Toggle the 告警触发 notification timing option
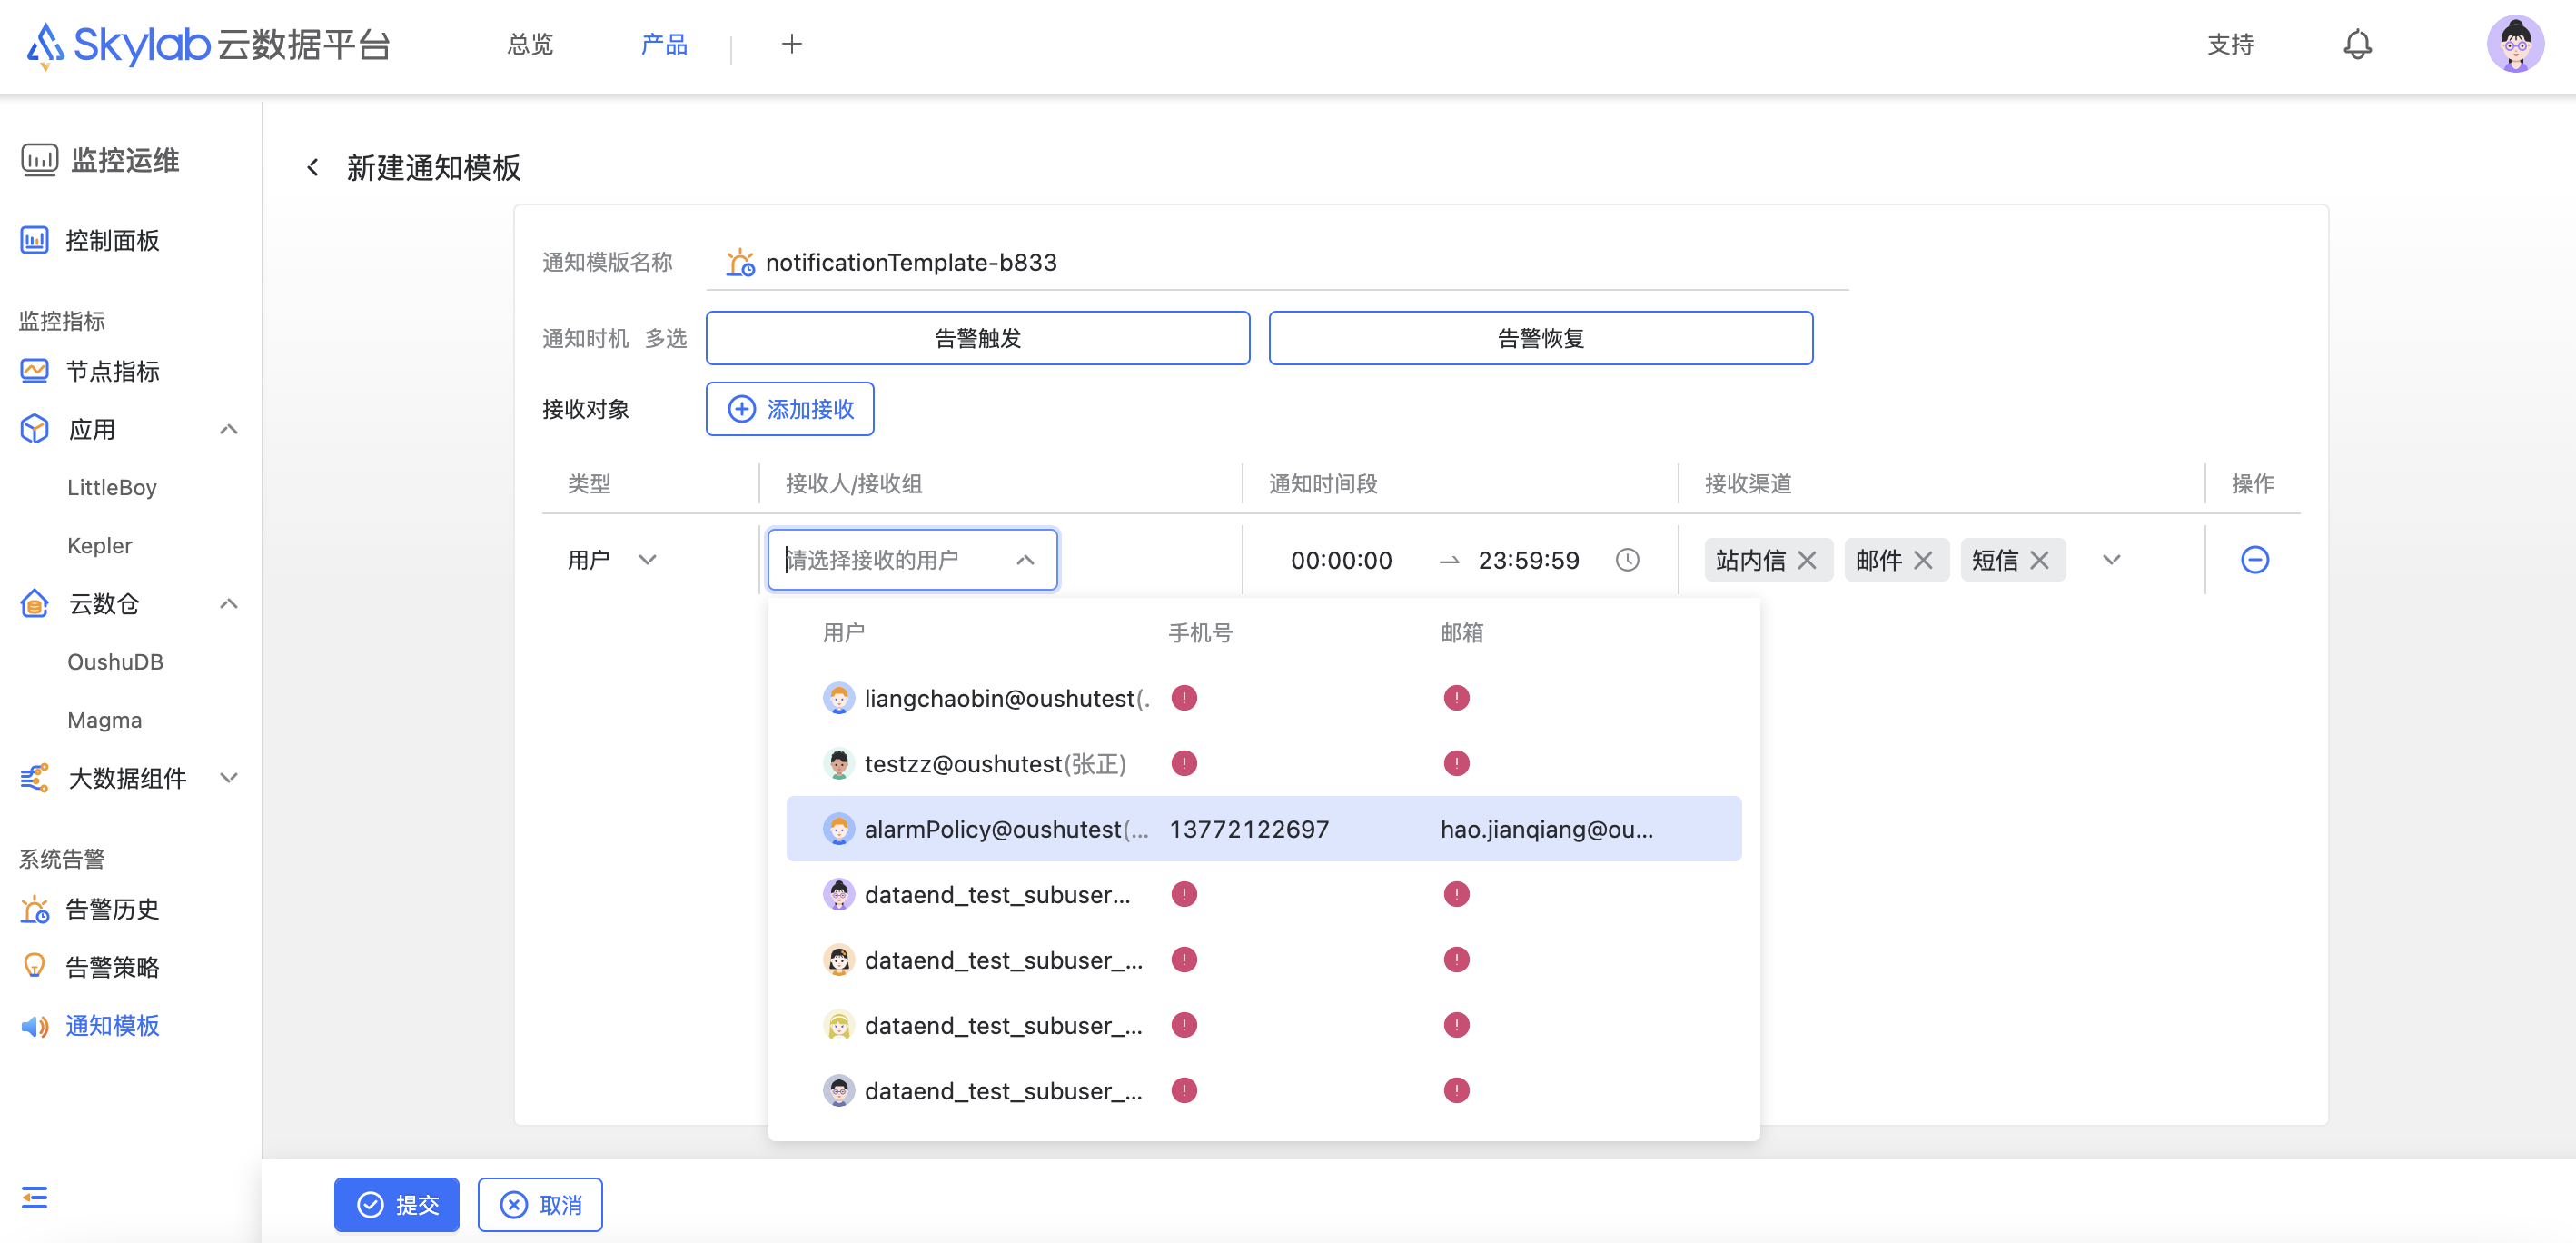 977,338
